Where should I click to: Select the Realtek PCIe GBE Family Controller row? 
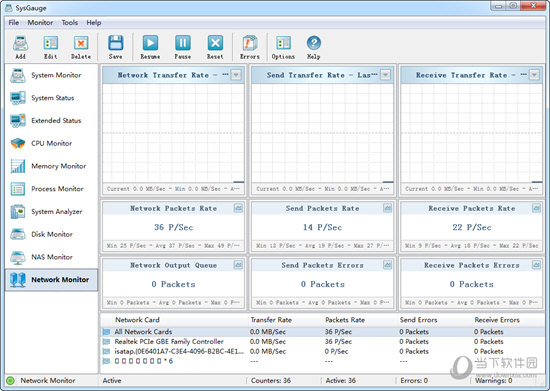323,342
